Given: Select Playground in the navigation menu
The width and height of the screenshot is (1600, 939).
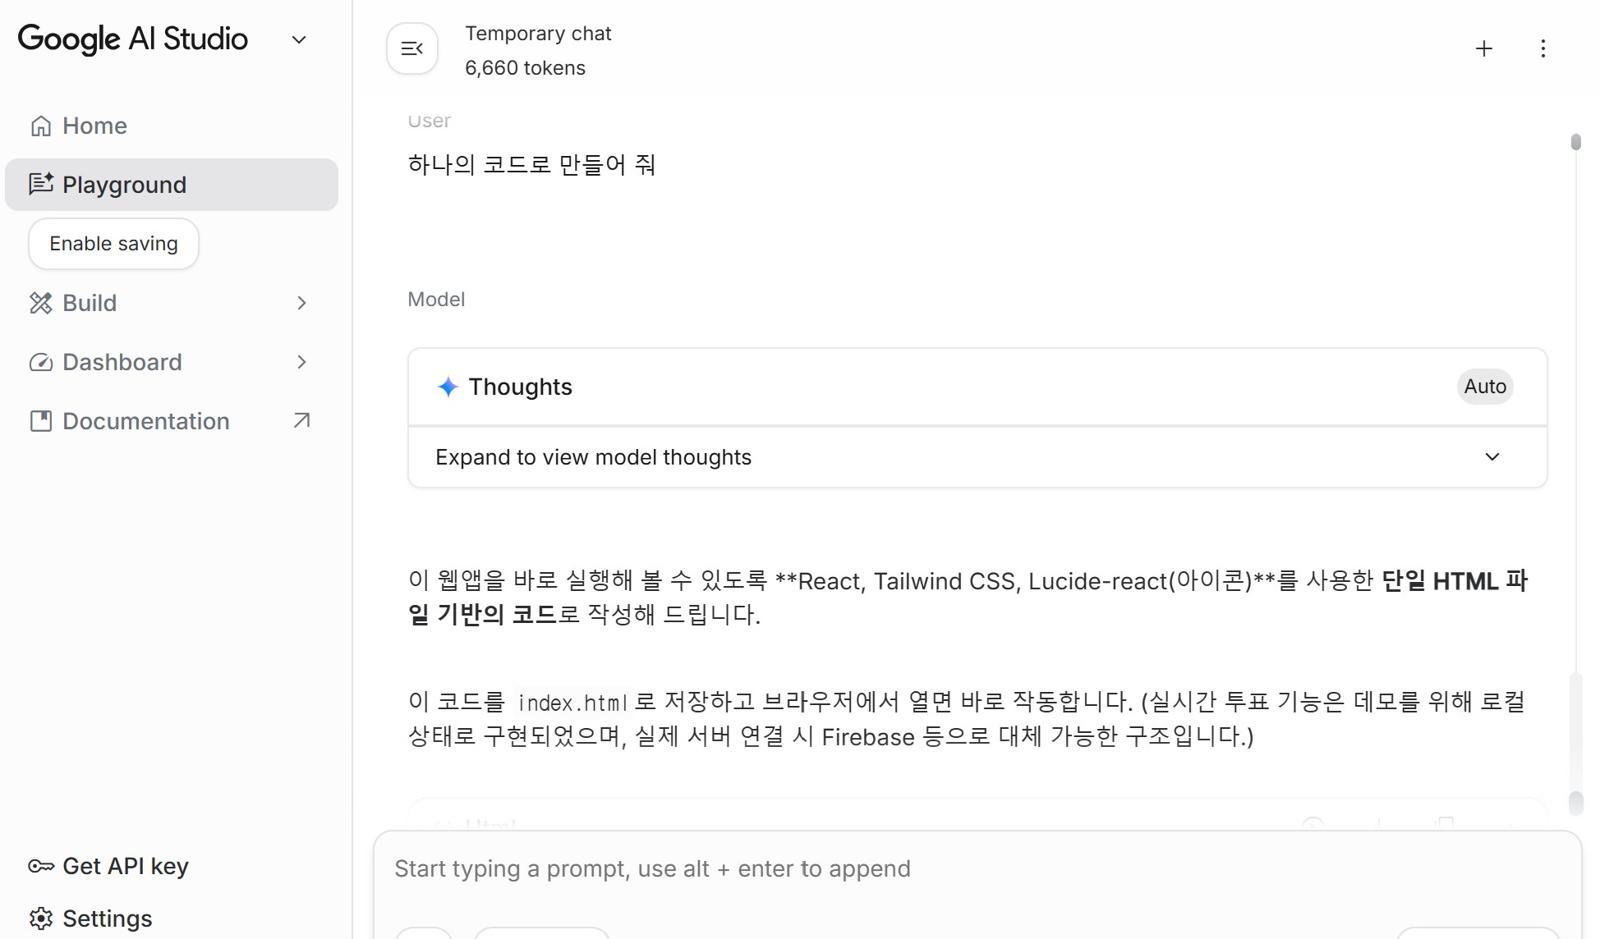Looking at the screenshot, I should [x=124, y=184].
